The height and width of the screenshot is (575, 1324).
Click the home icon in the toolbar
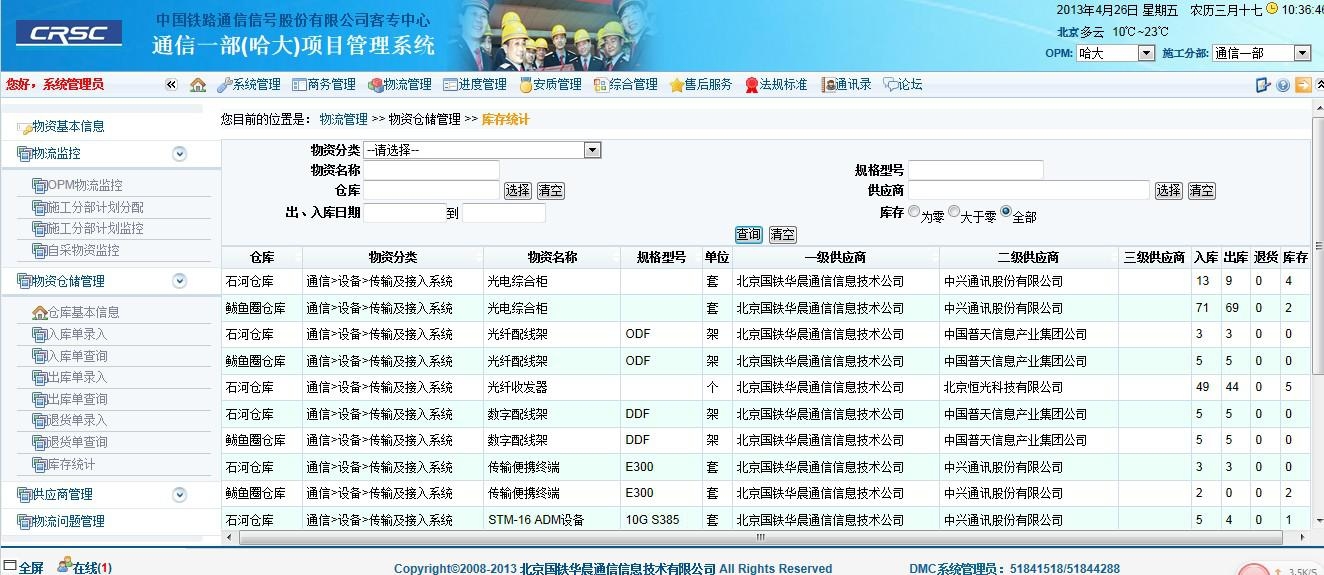[198, 85]
